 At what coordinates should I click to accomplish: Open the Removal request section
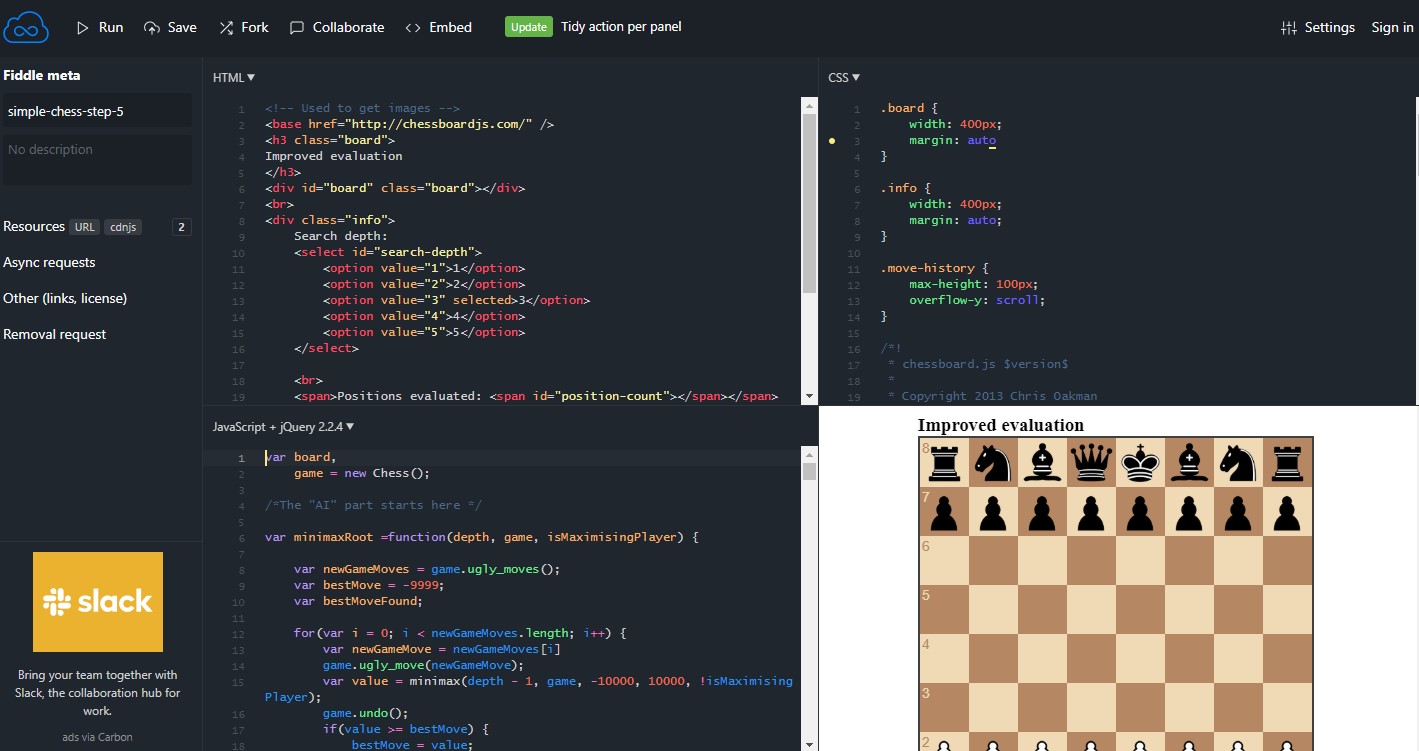(x=55, y=334)
